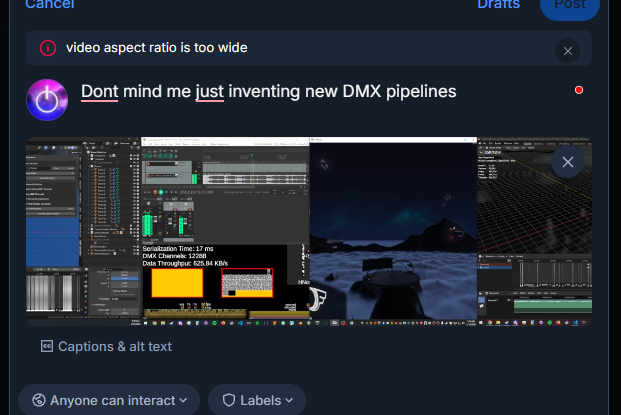Remove the attached video with X
Viewport: 621px width, 415px height.
pos(568,162)
